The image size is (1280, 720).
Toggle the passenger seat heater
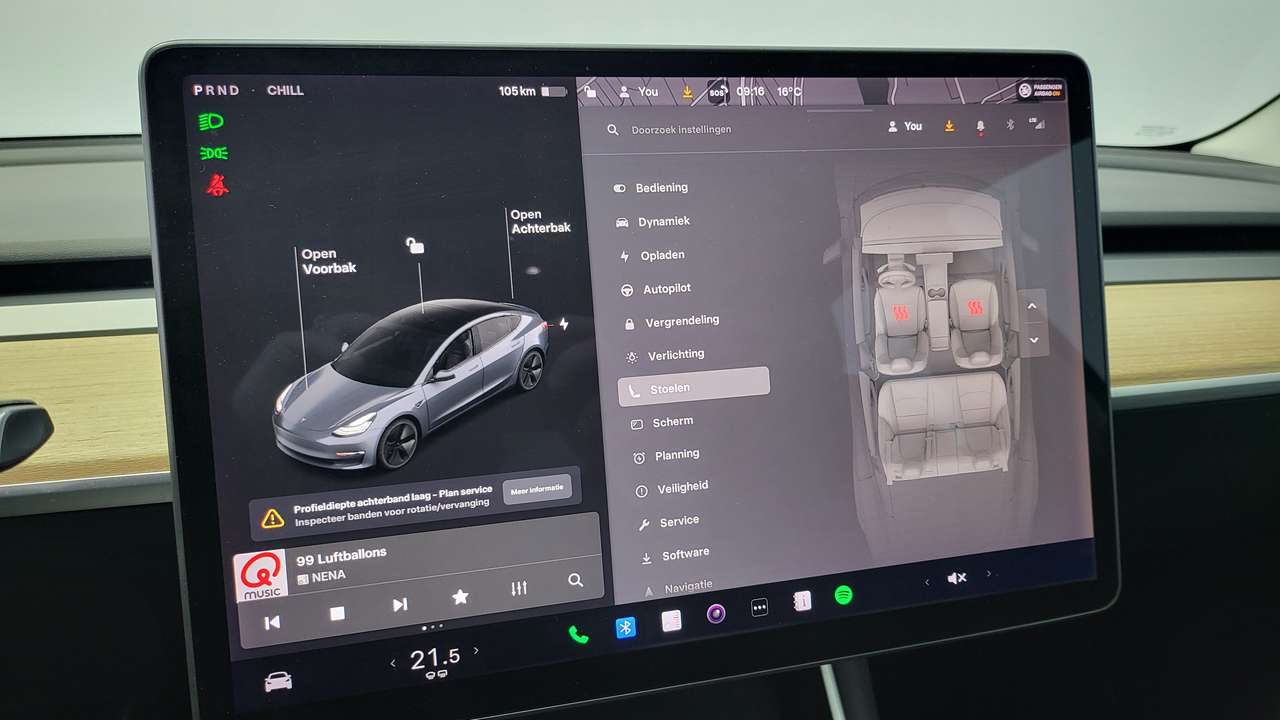pos(975,307)
